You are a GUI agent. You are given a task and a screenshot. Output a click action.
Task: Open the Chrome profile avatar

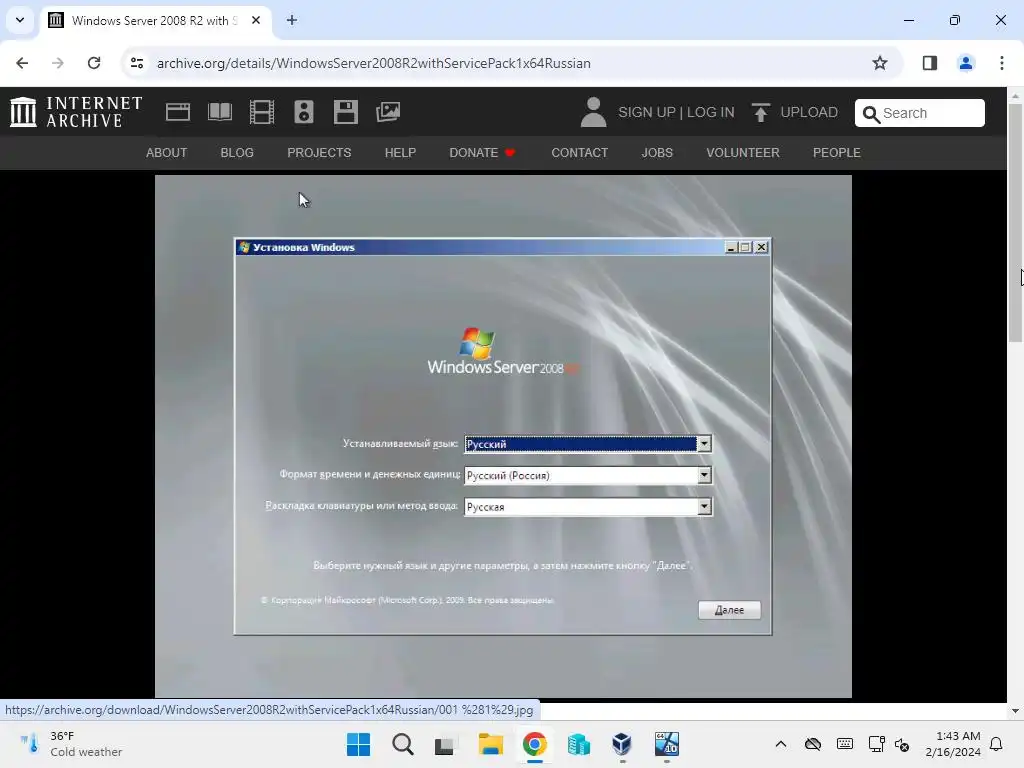(965, 63)
